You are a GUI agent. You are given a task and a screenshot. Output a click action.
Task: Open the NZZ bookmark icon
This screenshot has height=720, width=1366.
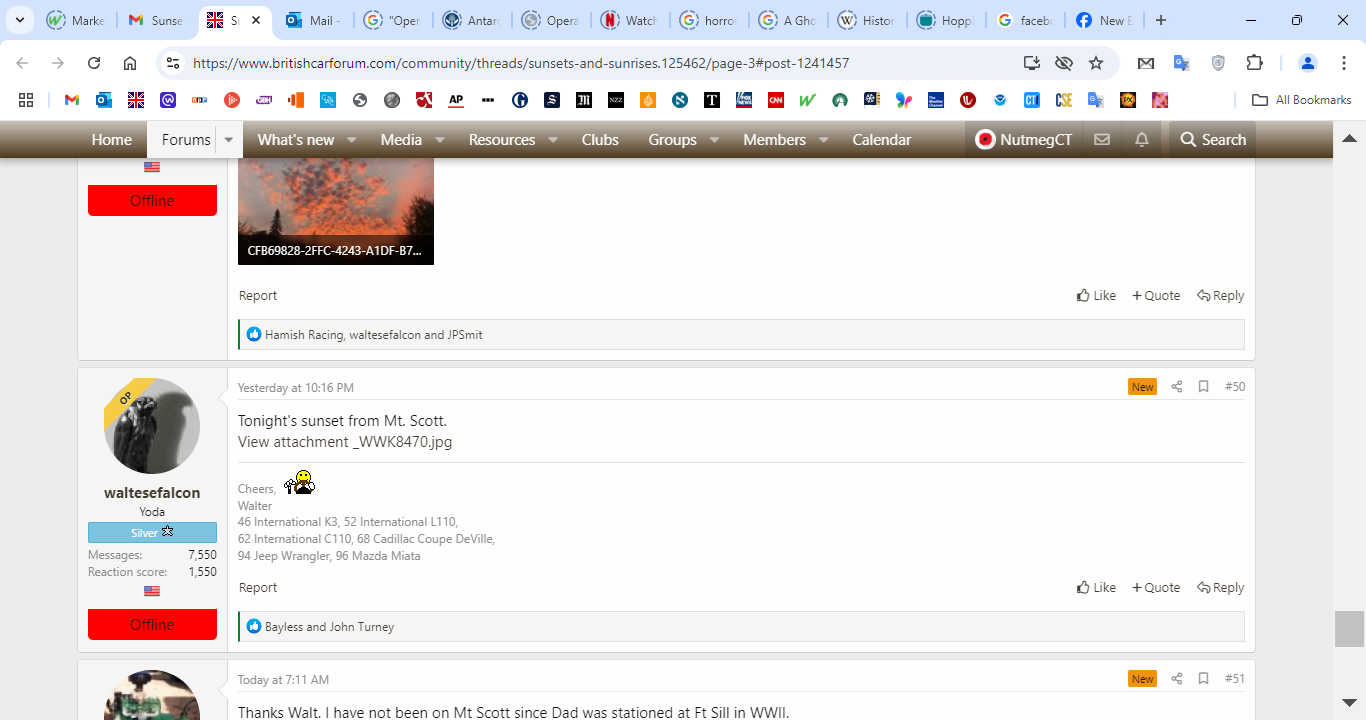point(616,100)
